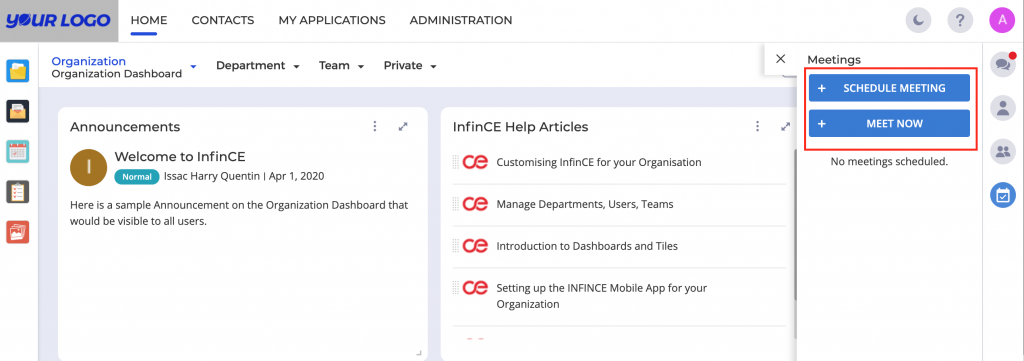This screenshot has height=361, width=1024.
Task: Open the CONTACTS menu item
Action: point(223,21)
